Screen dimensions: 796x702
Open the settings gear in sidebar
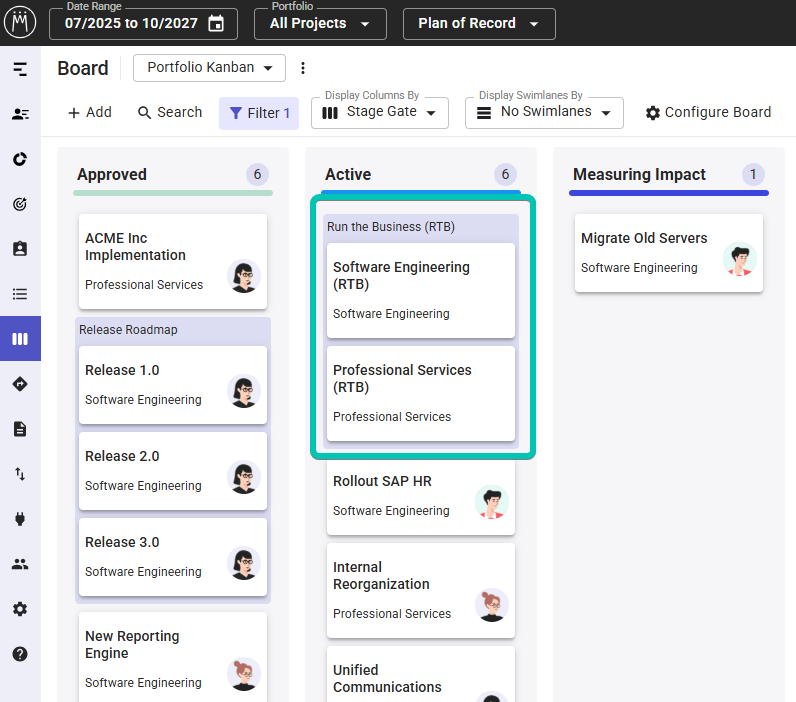point(20,609)
